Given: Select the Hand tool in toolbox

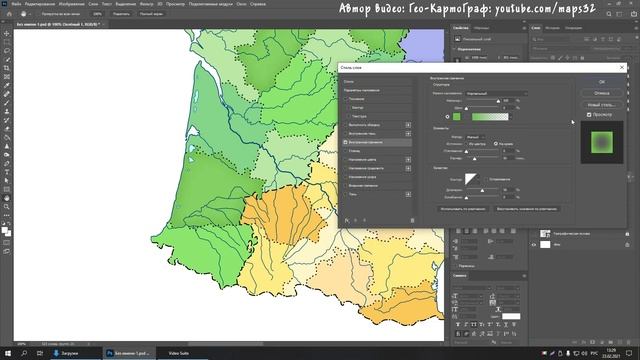Looking at the screenshot, I should pos(7,198).
